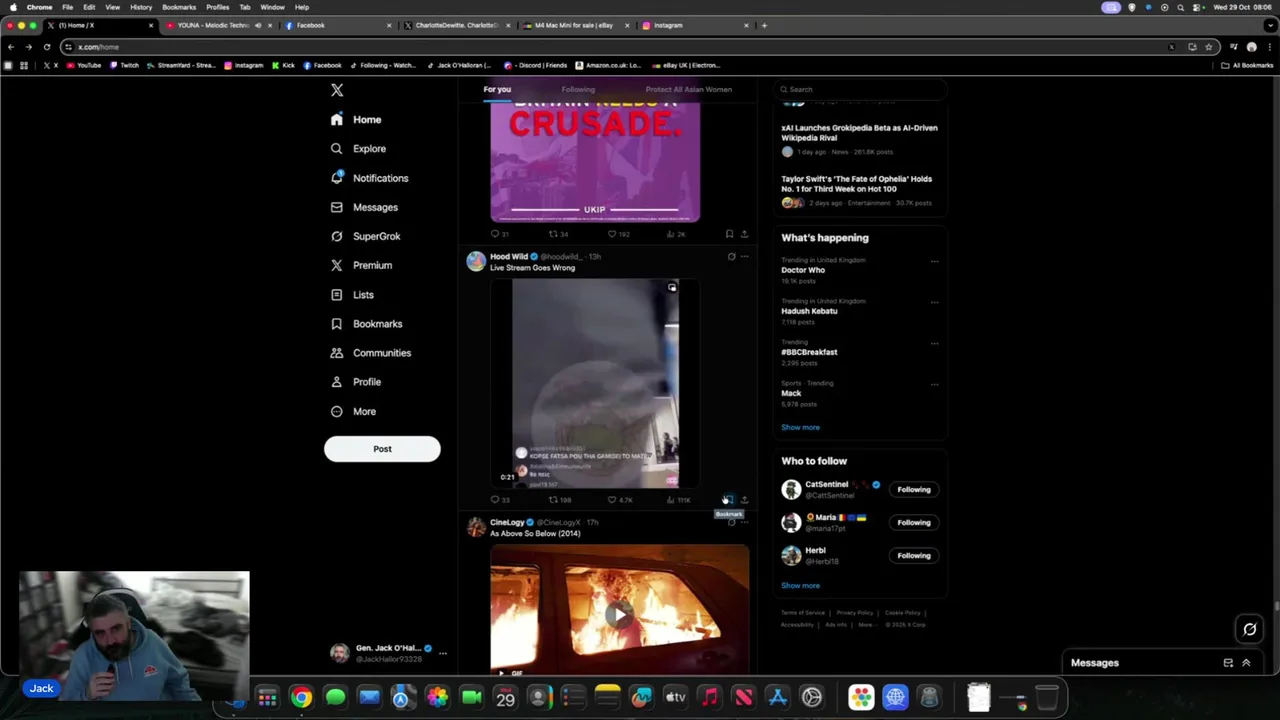
Task: Open the X logo home icon
Action: point(337,90)
